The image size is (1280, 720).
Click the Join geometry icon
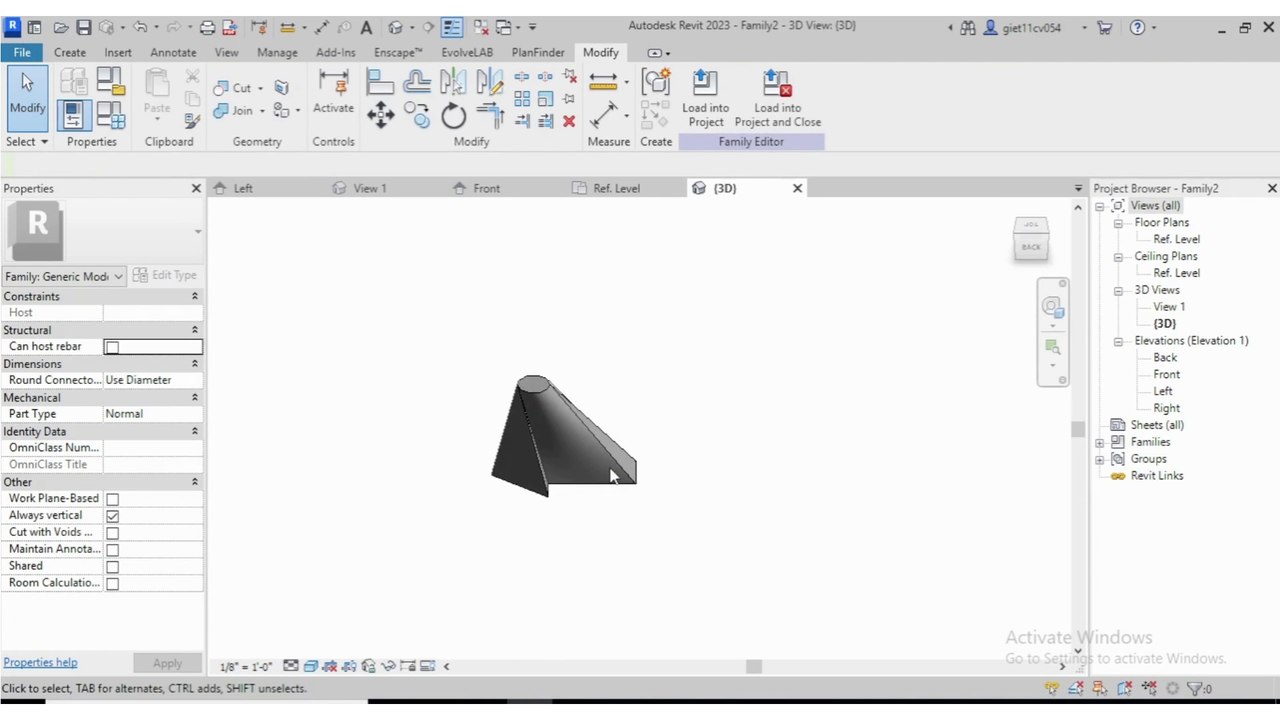click(x=221, y=111)
